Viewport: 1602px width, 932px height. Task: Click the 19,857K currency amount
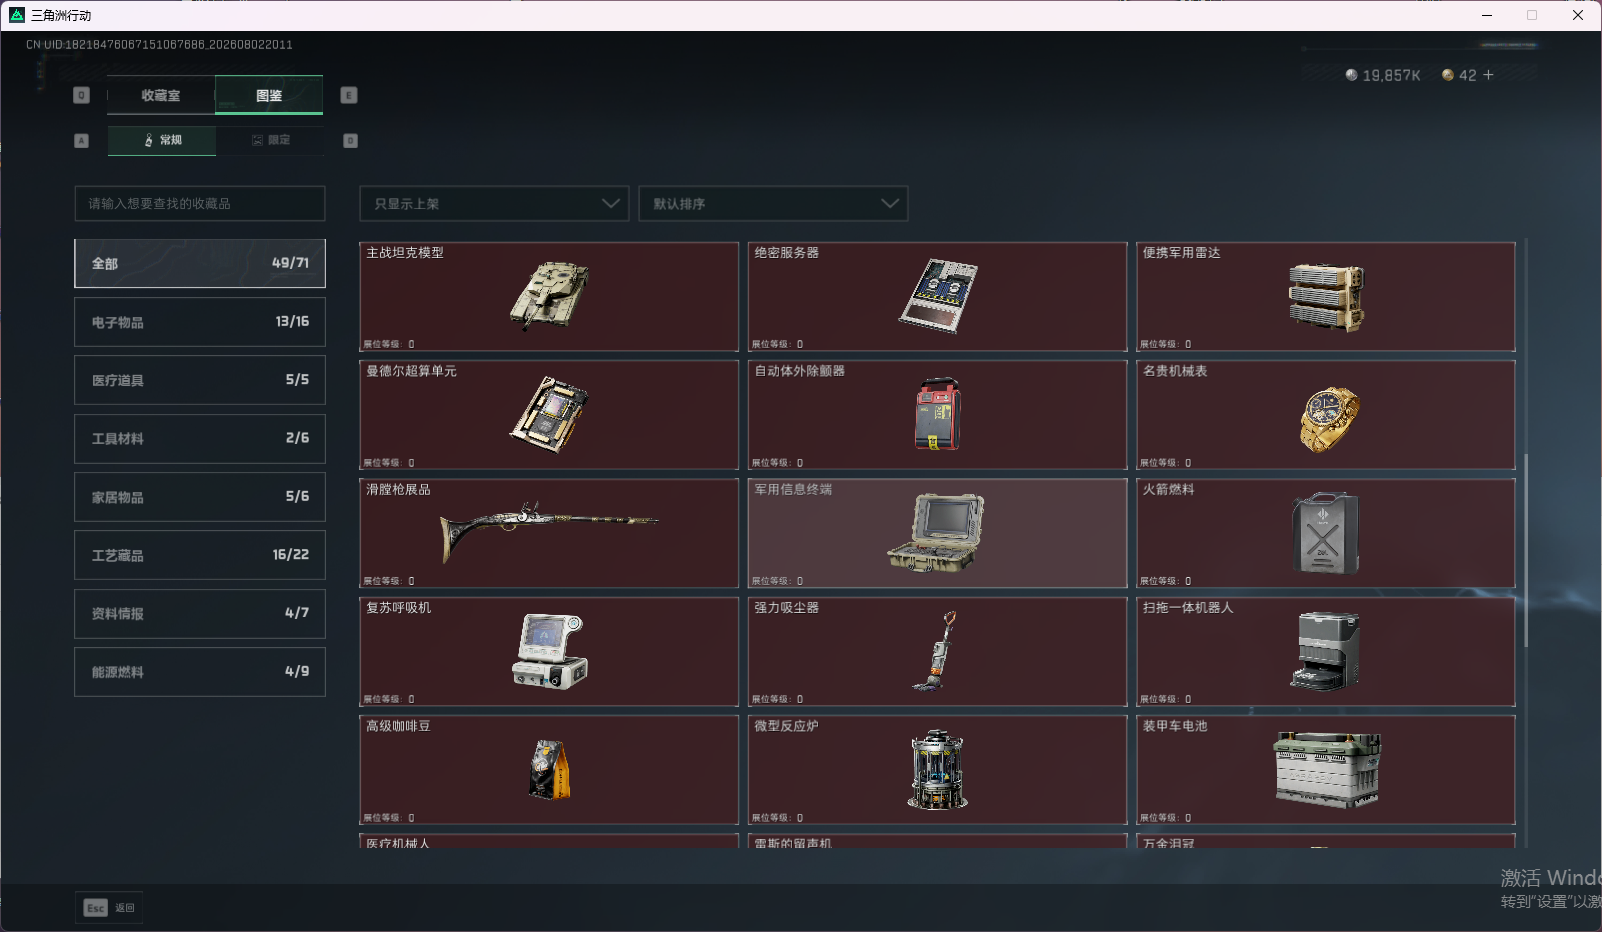click(1391, 76)
